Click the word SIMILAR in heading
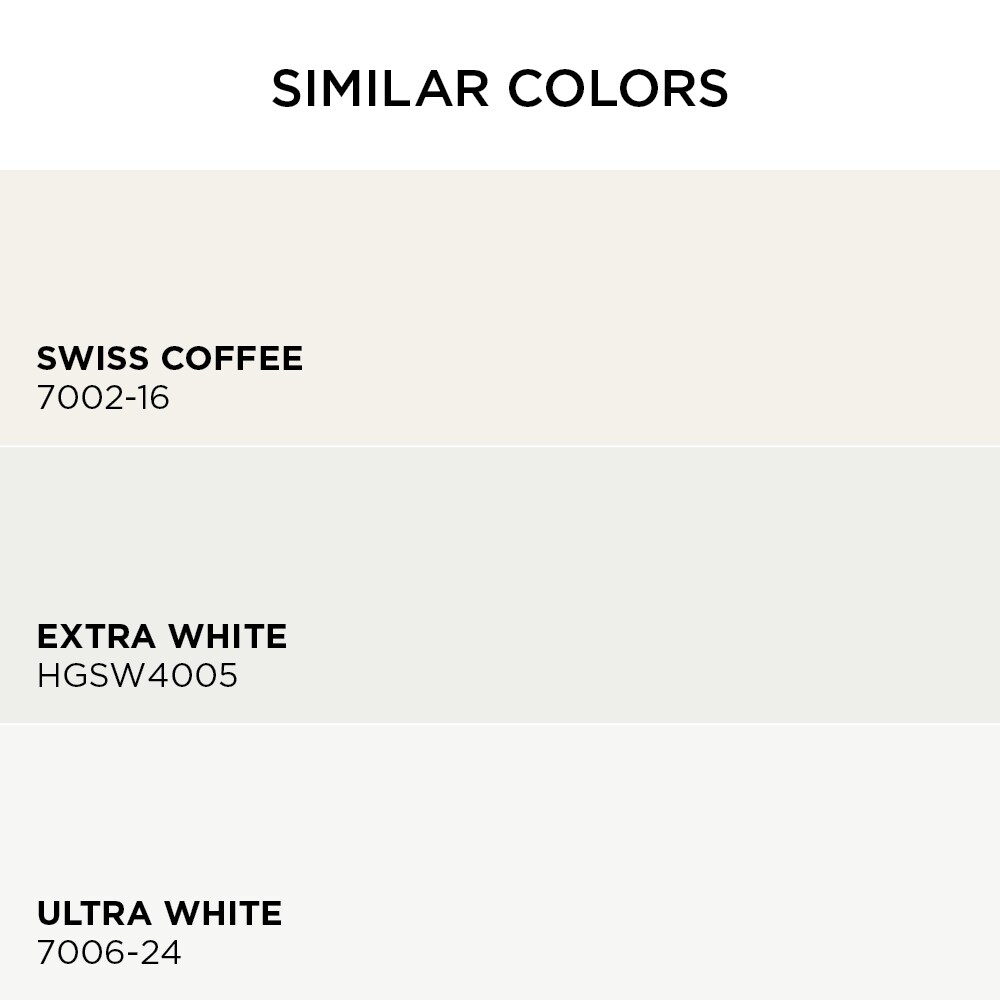The height and width of the screenshot is (1000, 1000). tap(381, 88)
